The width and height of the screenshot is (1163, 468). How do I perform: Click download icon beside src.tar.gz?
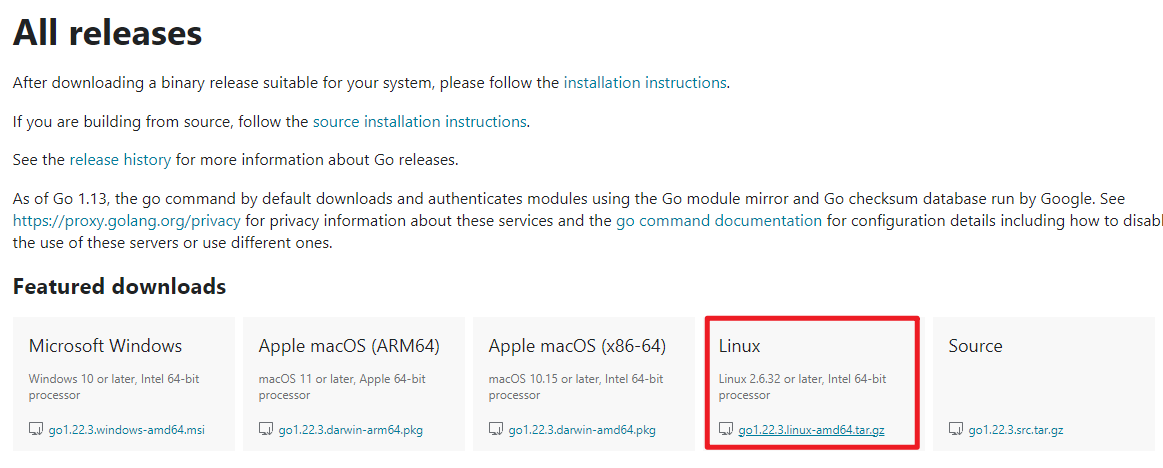click(x=955, y=429)
